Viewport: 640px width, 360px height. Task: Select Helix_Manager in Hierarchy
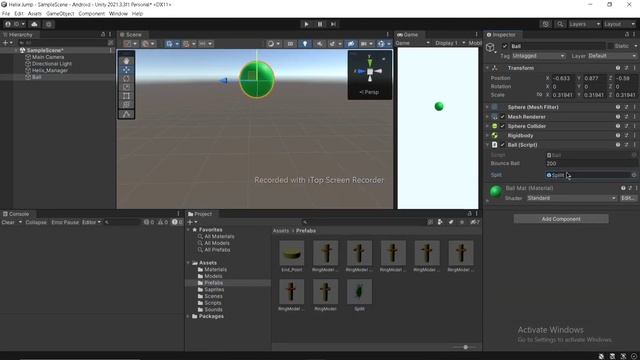50,70
